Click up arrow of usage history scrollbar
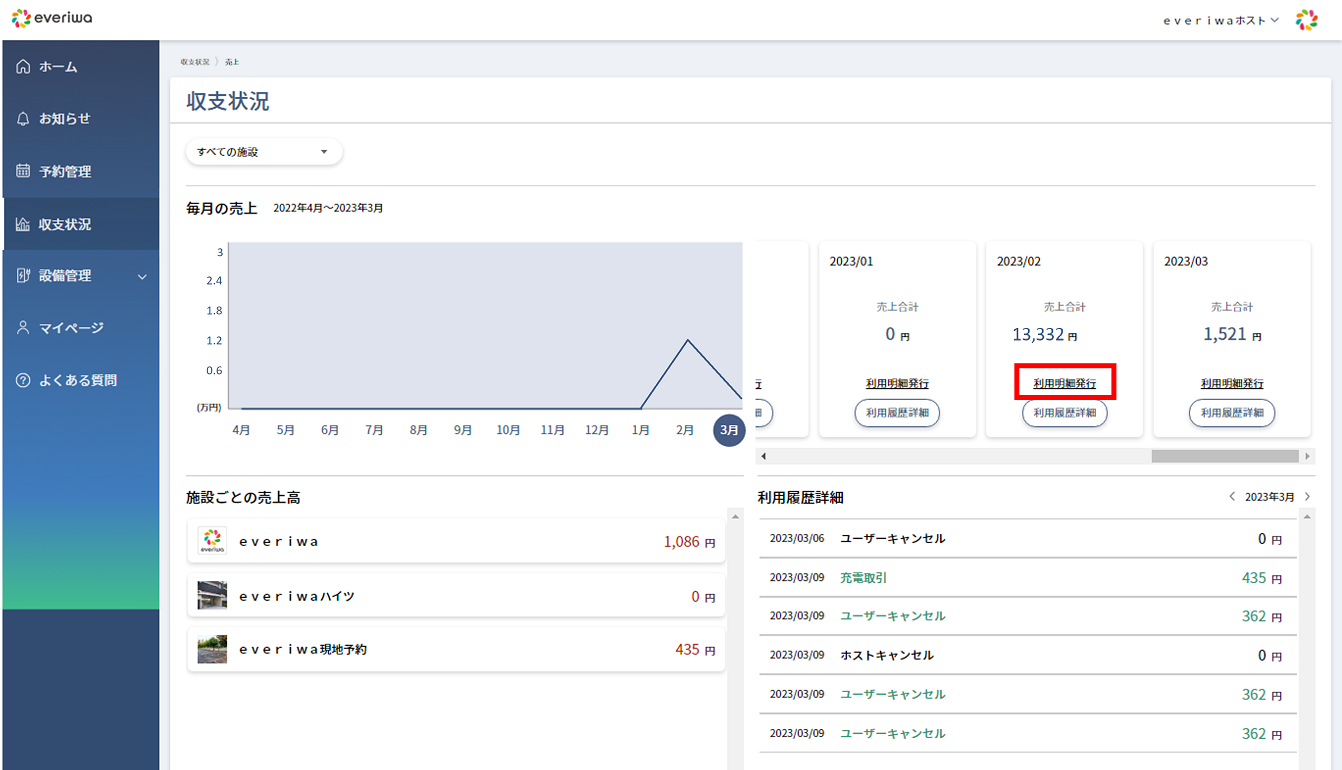Image resolution: width=1342 pixels, height=770 pixels. coord(1307,517)
